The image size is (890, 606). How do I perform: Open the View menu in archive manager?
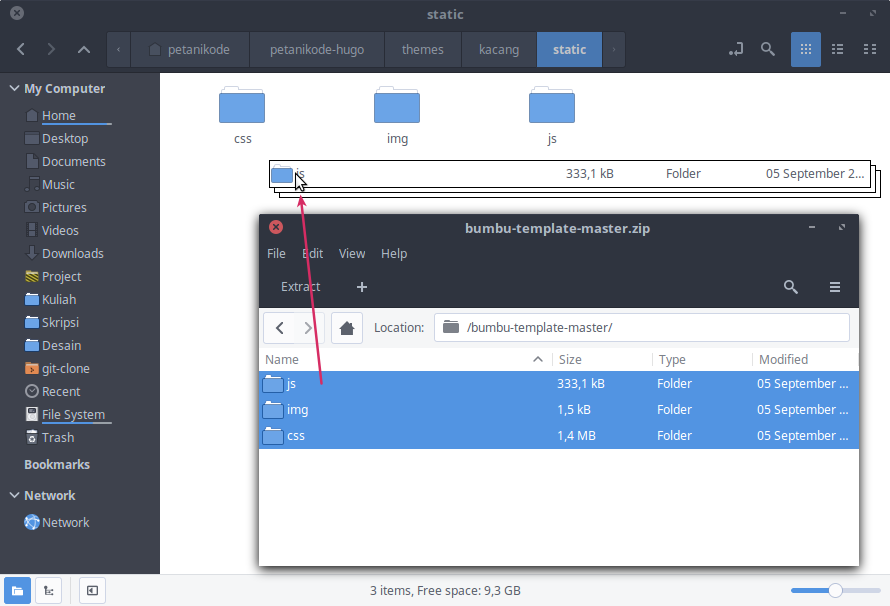352,253
